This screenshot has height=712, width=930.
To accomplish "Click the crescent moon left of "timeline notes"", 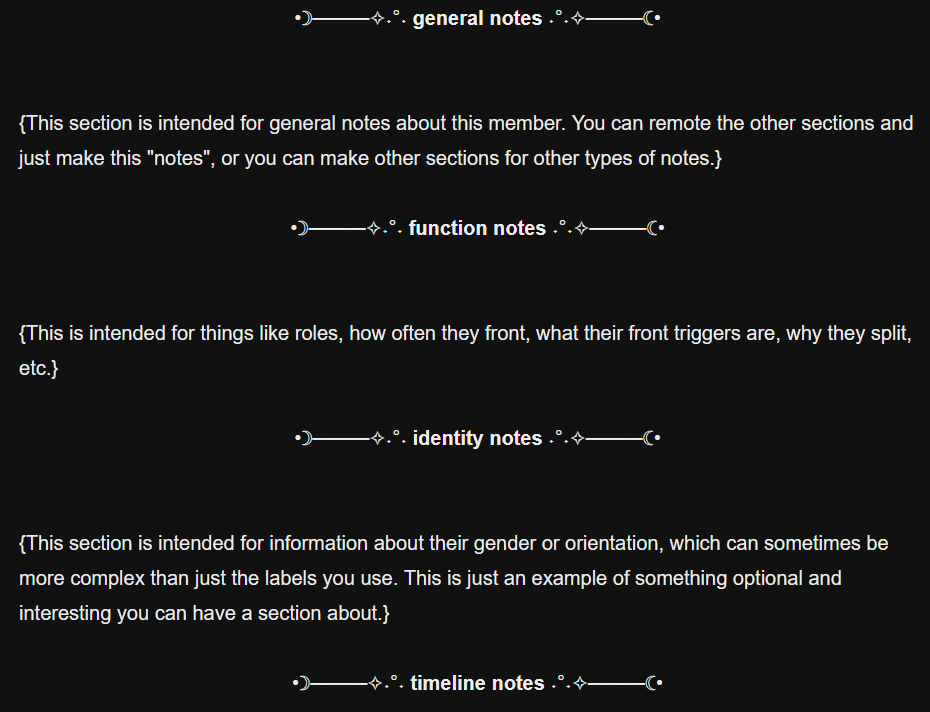I will (304, 683).
